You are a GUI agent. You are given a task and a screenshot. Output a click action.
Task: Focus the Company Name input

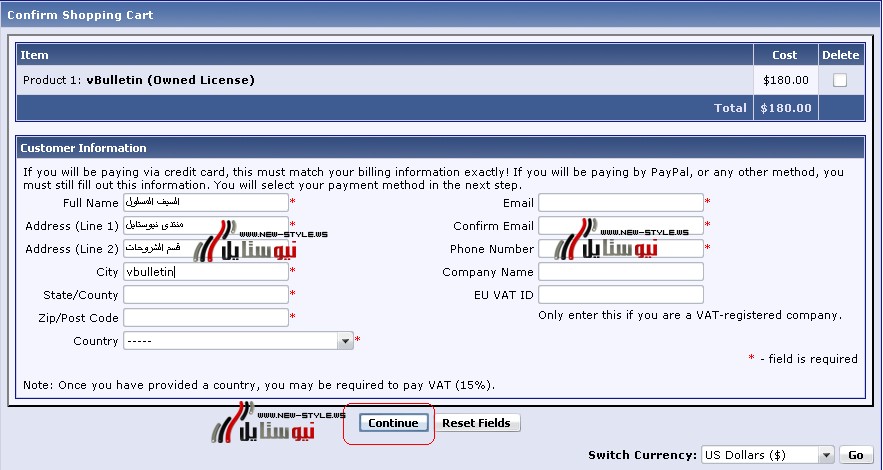[620, 272]
